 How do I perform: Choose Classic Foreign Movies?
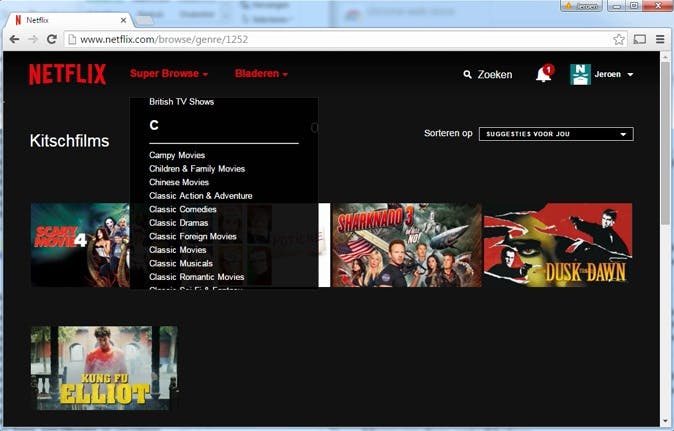point(193,236)
